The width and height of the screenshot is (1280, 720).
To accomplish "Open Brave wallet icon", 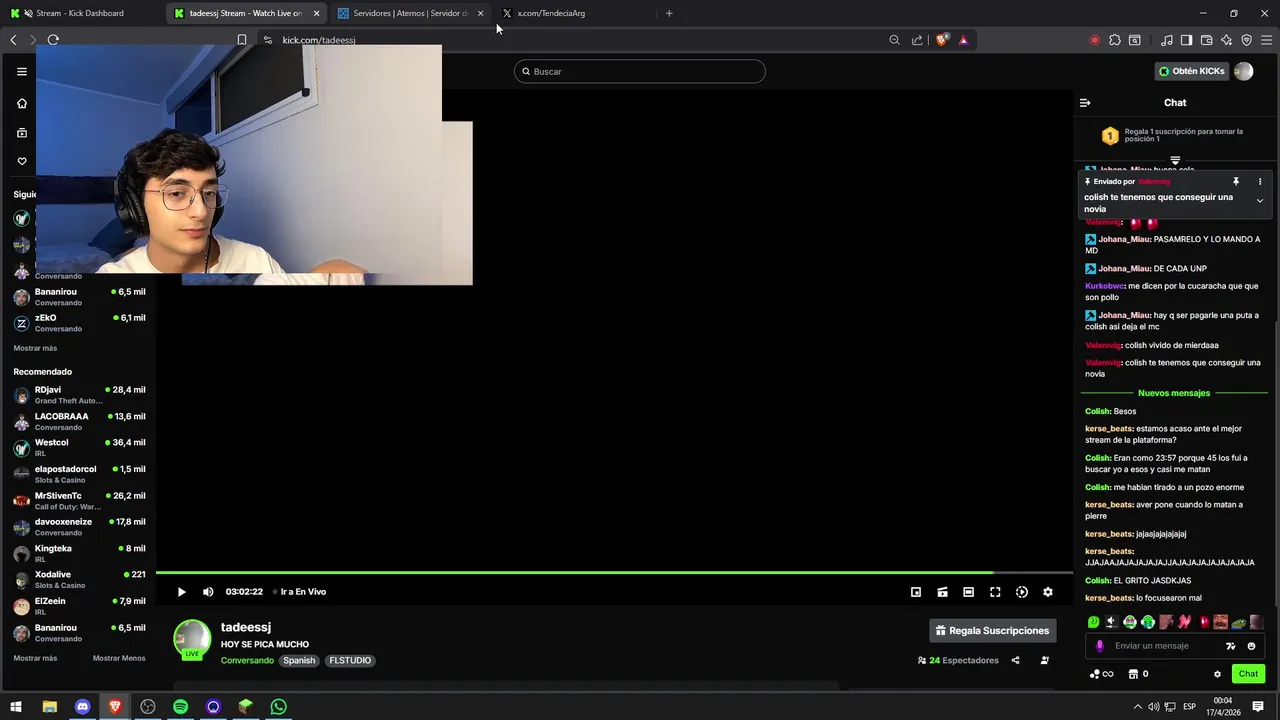I will click(1206, 40).
